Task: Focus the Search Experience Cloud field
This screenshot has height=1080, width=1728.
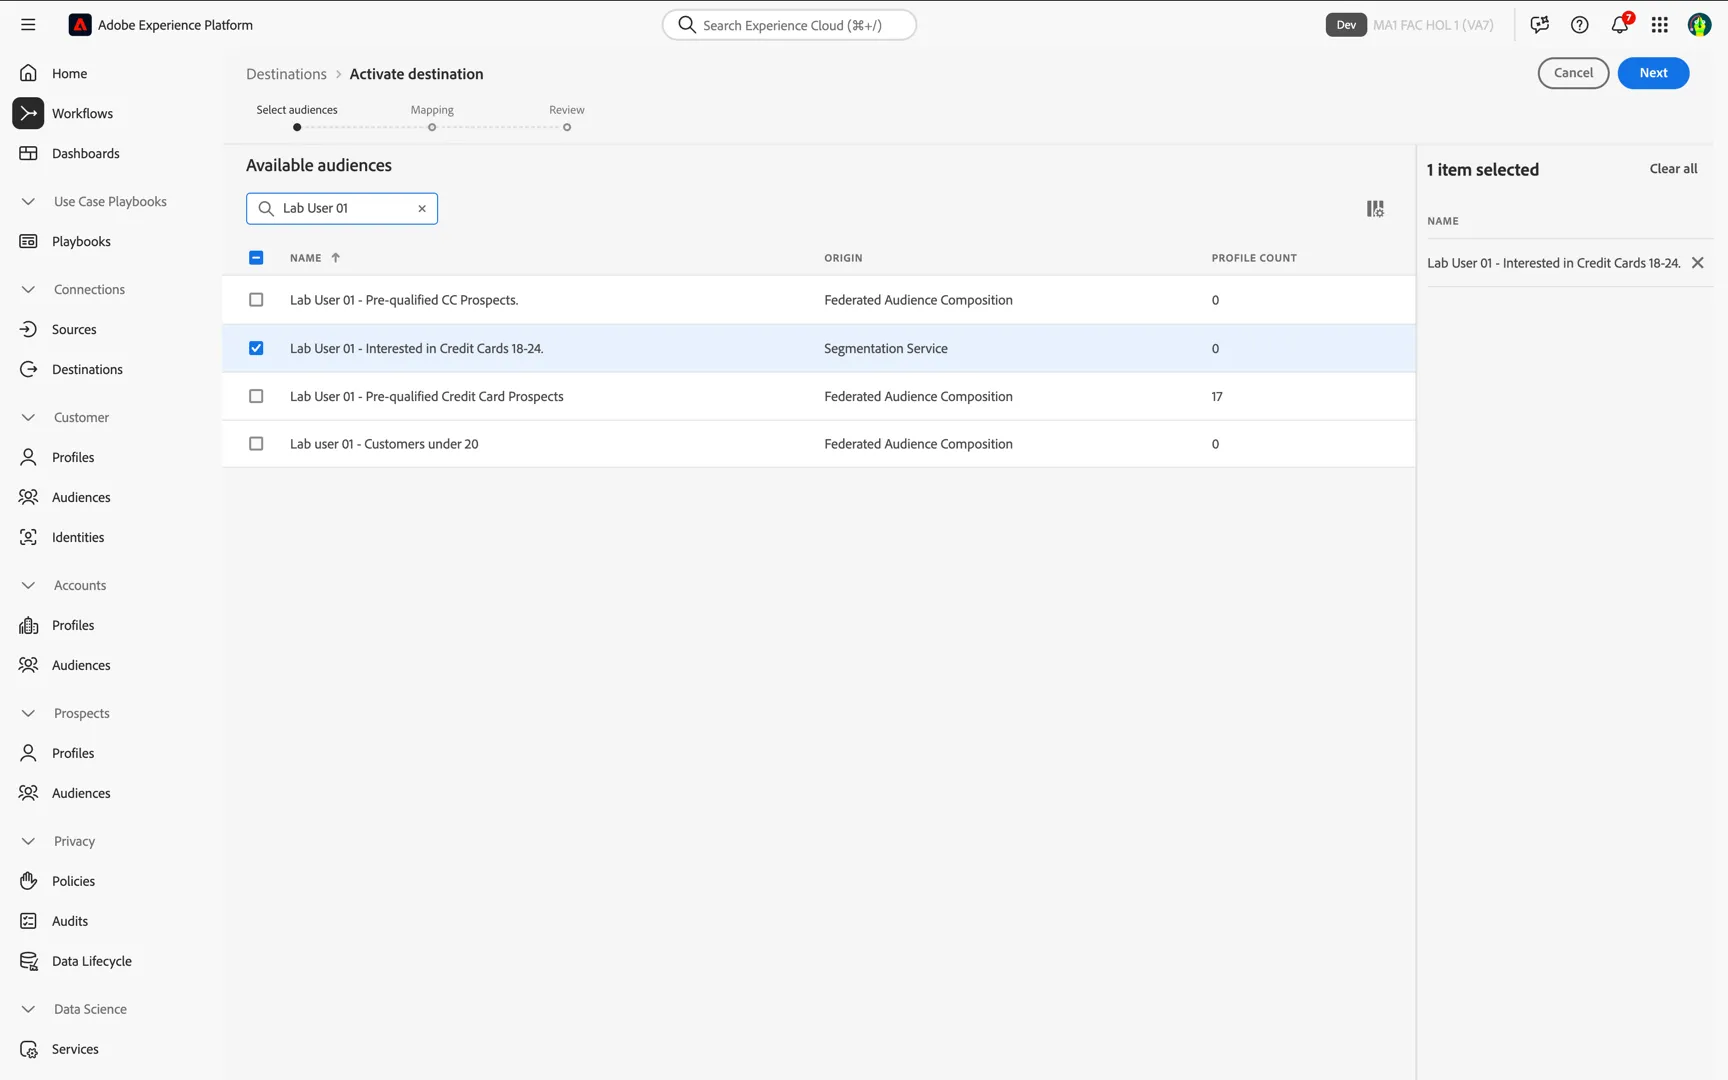Action: pyautogui.click(x=789, y=25)
